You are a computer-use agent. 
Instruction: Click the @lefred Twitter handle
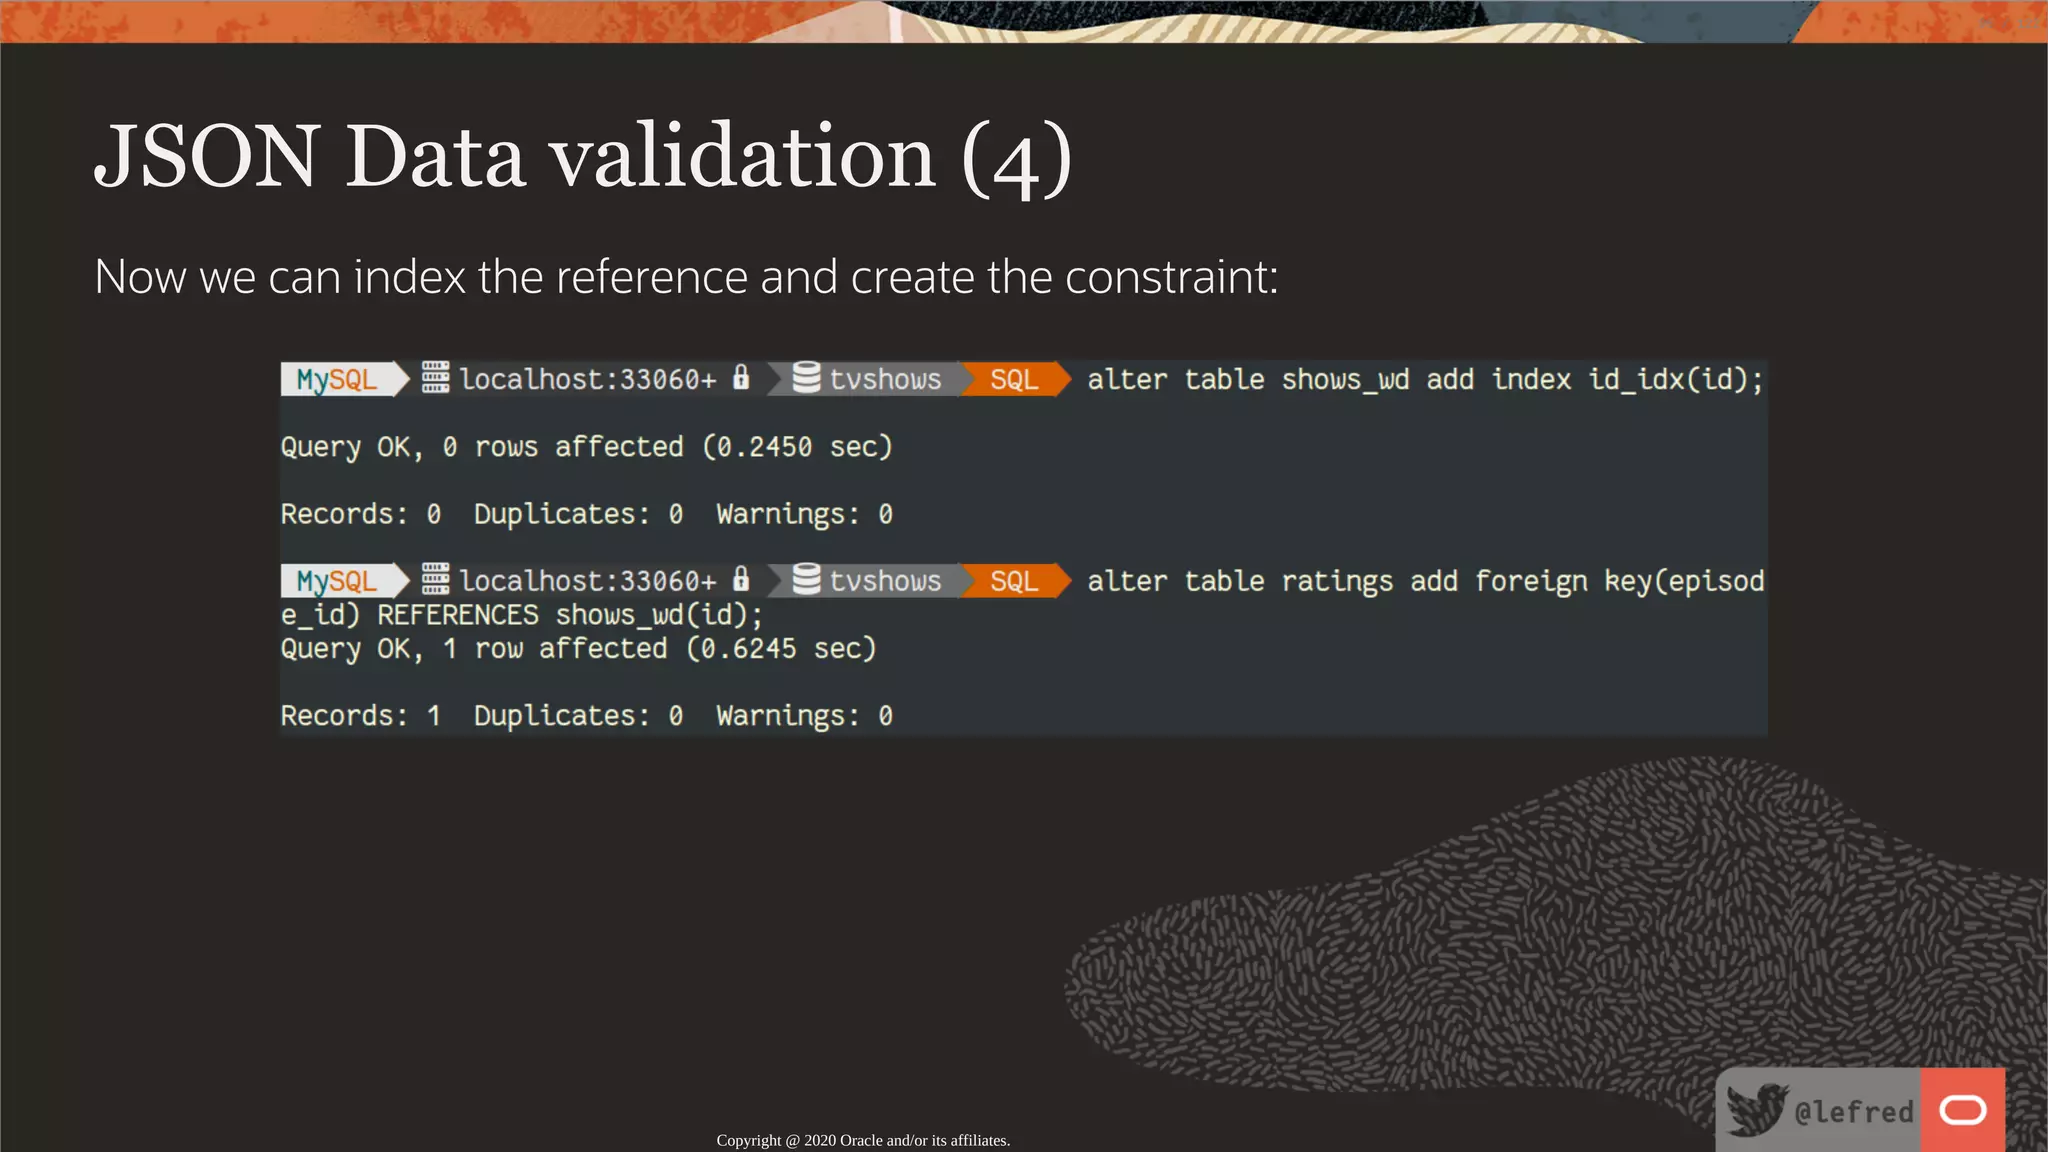(x=1853, y=1112)
